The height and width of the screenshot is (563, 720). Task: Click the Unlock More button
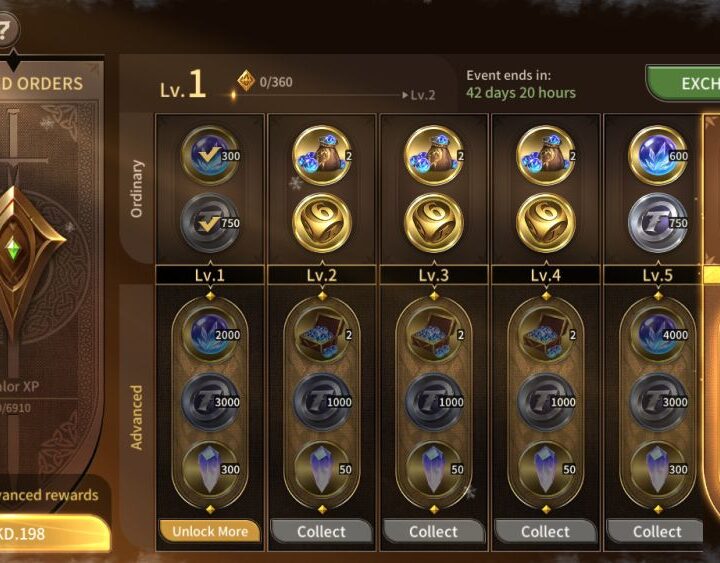(x=210, y=531)
